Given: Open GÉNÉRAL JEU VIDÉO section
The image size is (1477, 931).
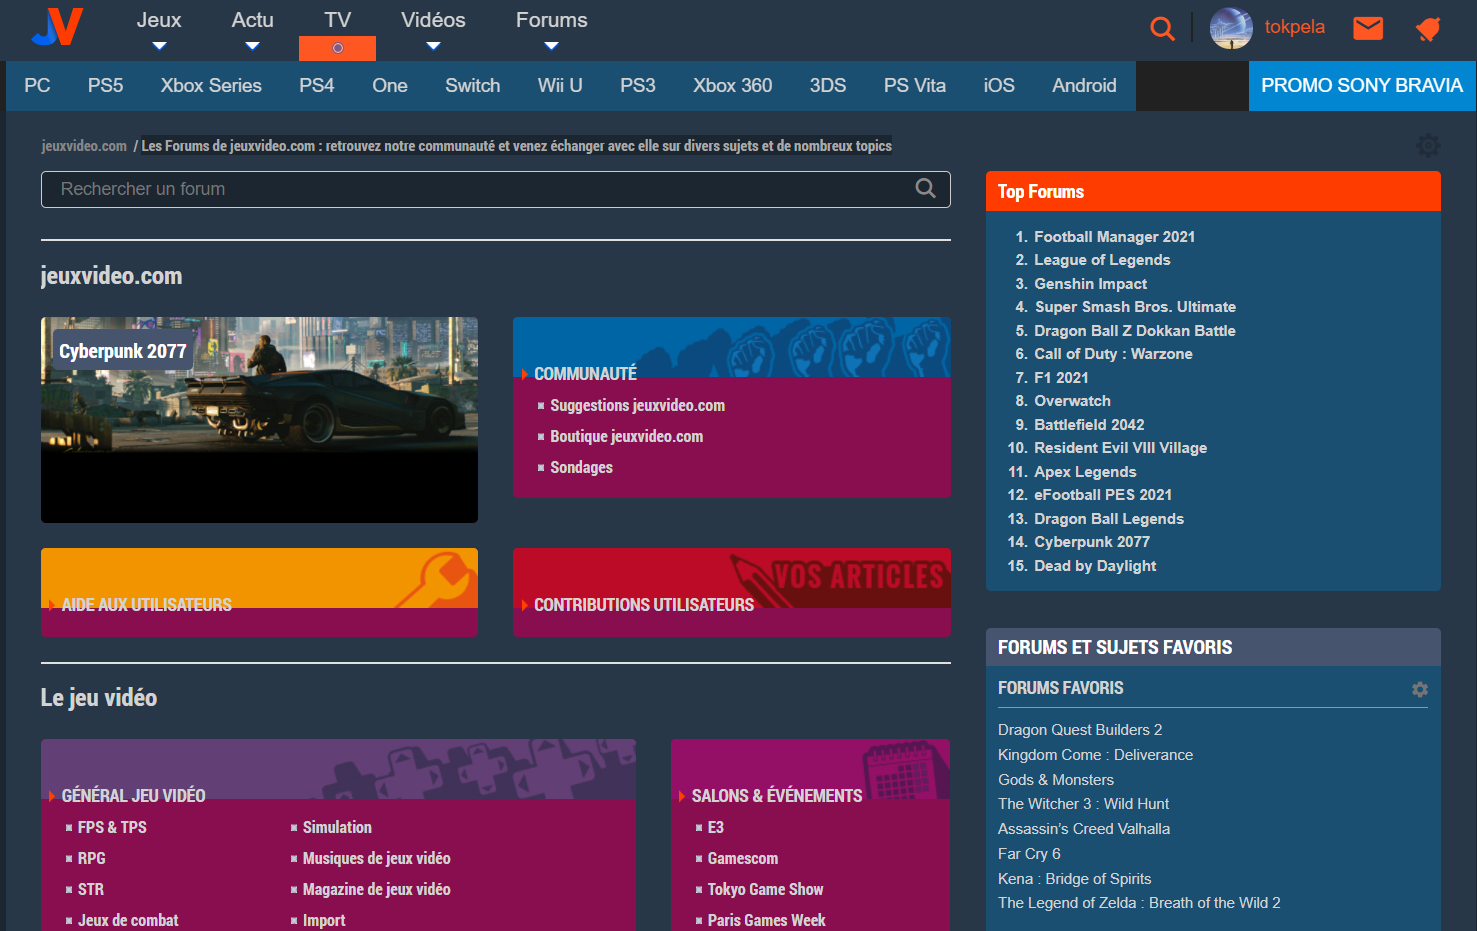Looking at the screenshot, I should [133, 796].
